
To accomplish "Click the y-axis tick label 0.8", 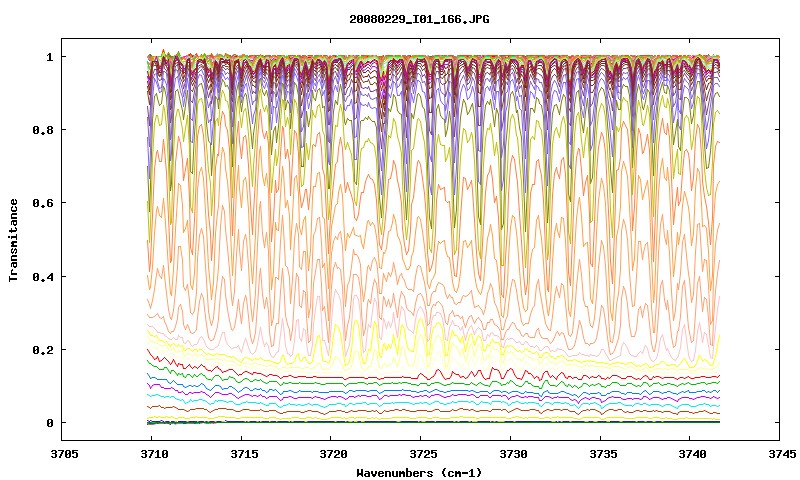I will pyautogui.click(x=42, y=130).
